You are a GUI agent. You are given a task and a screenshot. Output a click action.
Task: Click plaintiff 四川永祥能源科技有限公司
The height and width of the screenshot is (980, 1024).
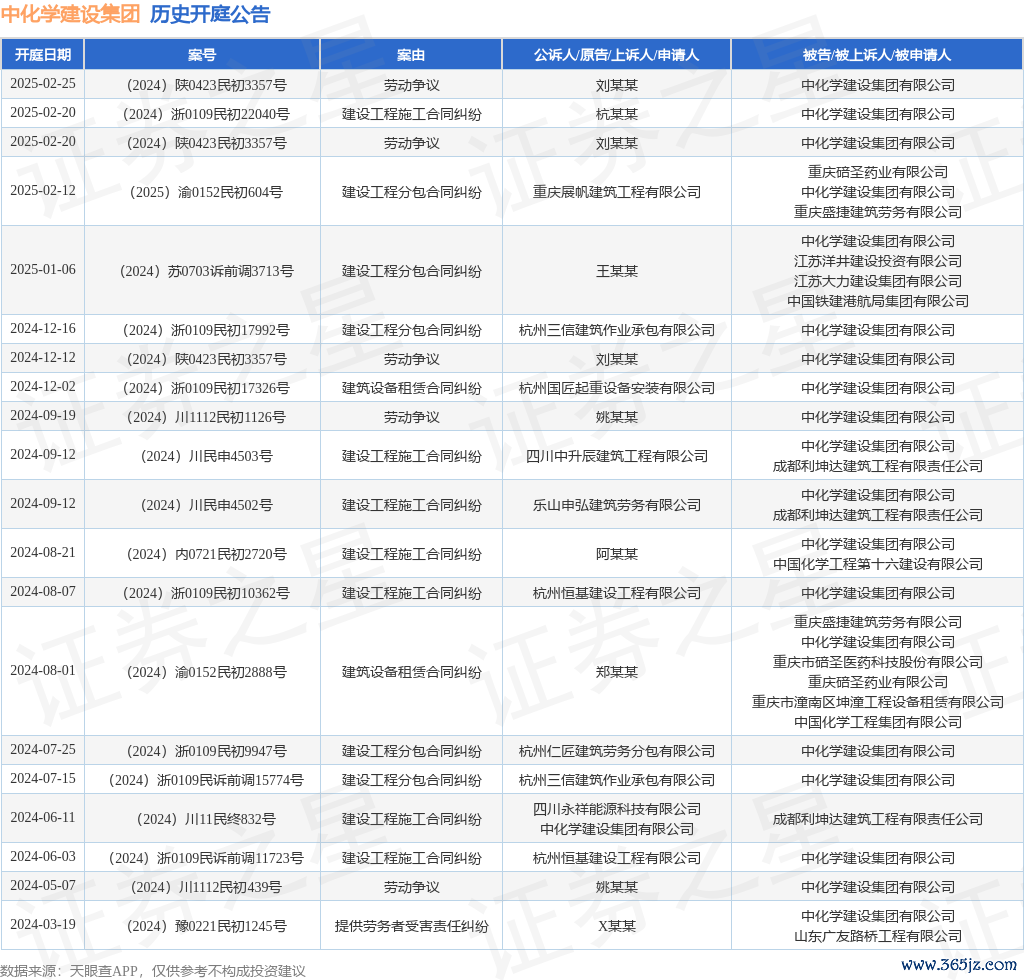coord(616,810)
